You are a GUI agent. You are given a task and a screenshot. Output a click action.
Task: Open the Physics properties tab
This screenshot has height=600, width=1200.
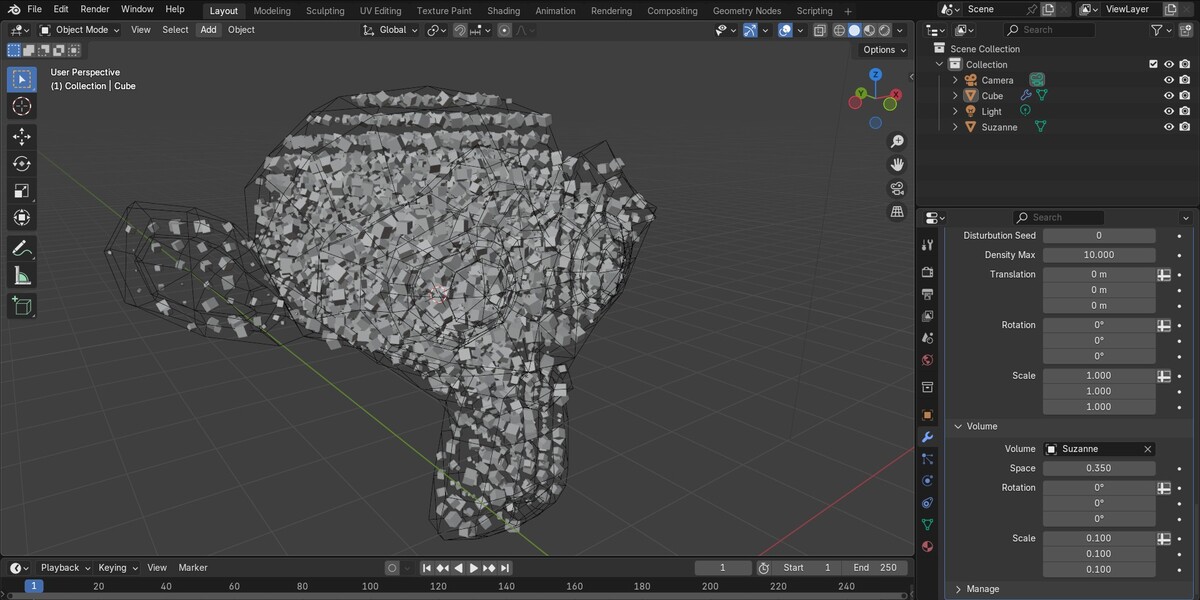click(927, 481)
